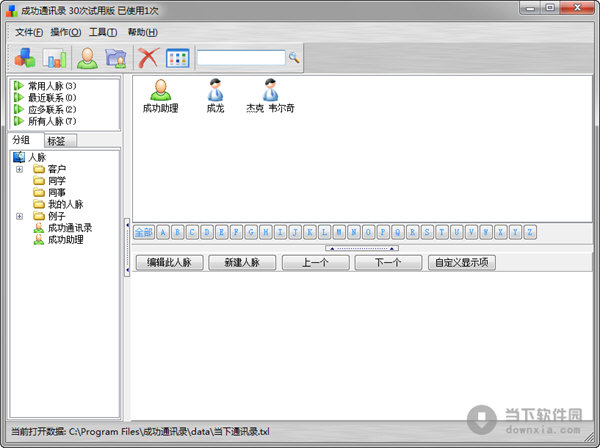600x448 pixels.
Task: Go to next contact with 下一个
Action: [x=388, y=262]
